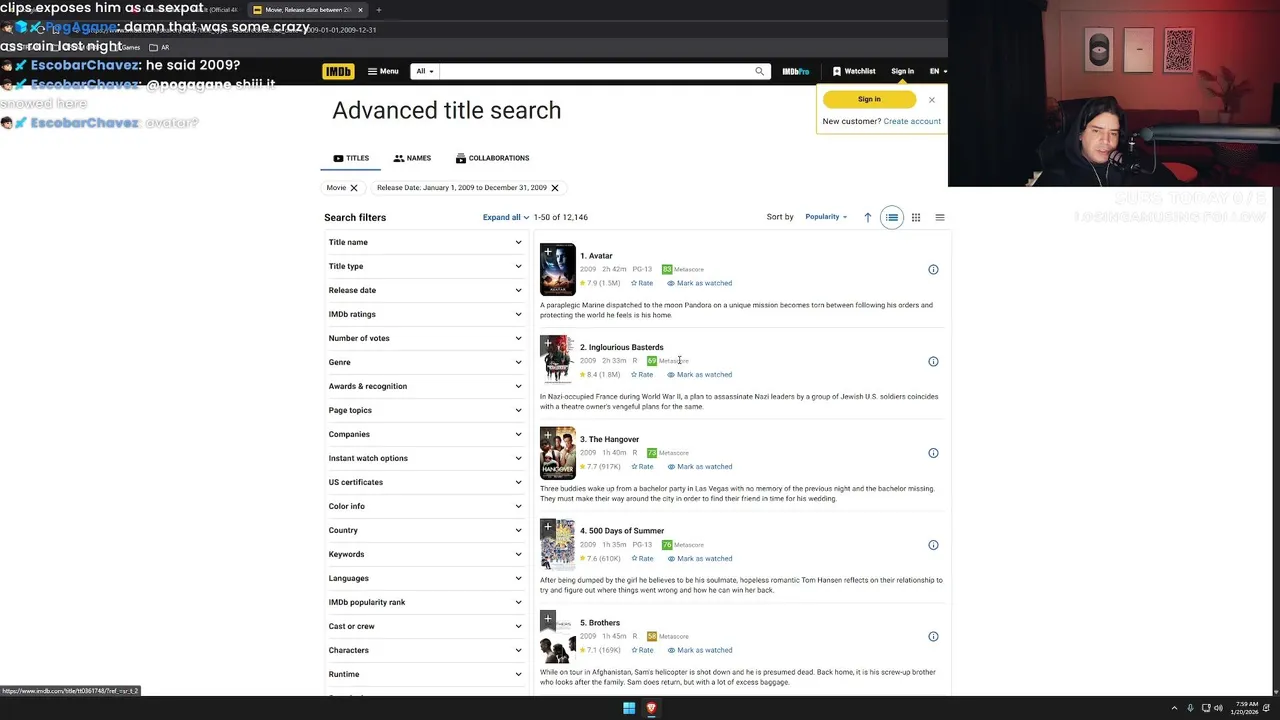1280x720 pixels.
Task: Expand the Instant watch options filter
Action: coord(425,458)
